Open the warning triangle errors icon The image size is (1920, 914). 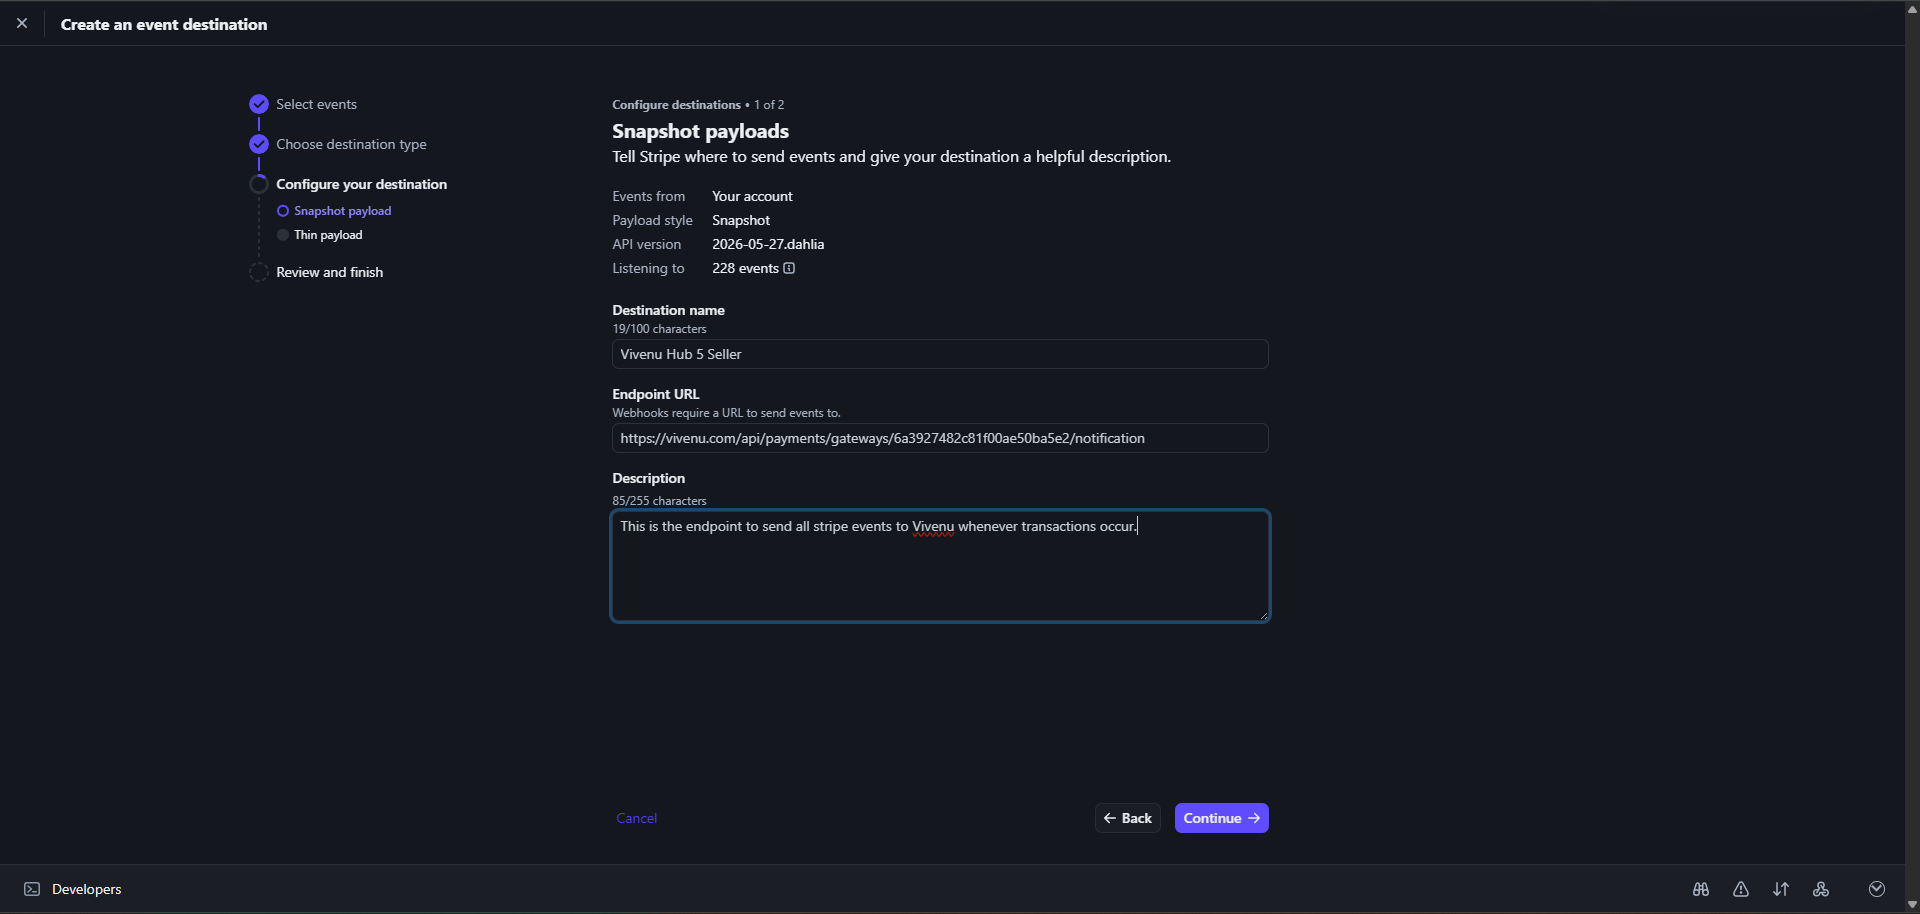[x=1741, y=889]
